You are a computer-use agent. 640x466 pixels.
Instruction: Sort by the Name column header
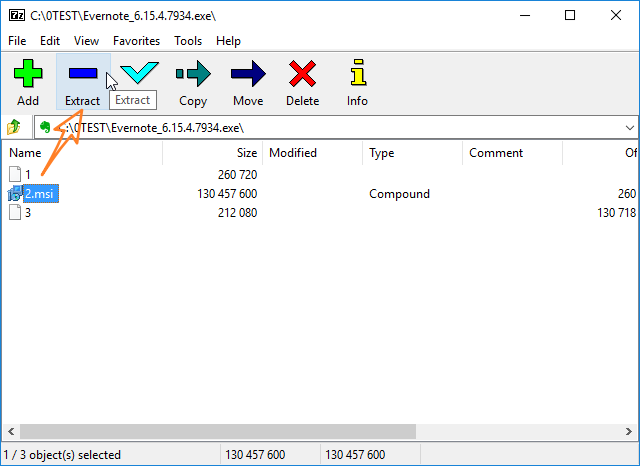82,153
